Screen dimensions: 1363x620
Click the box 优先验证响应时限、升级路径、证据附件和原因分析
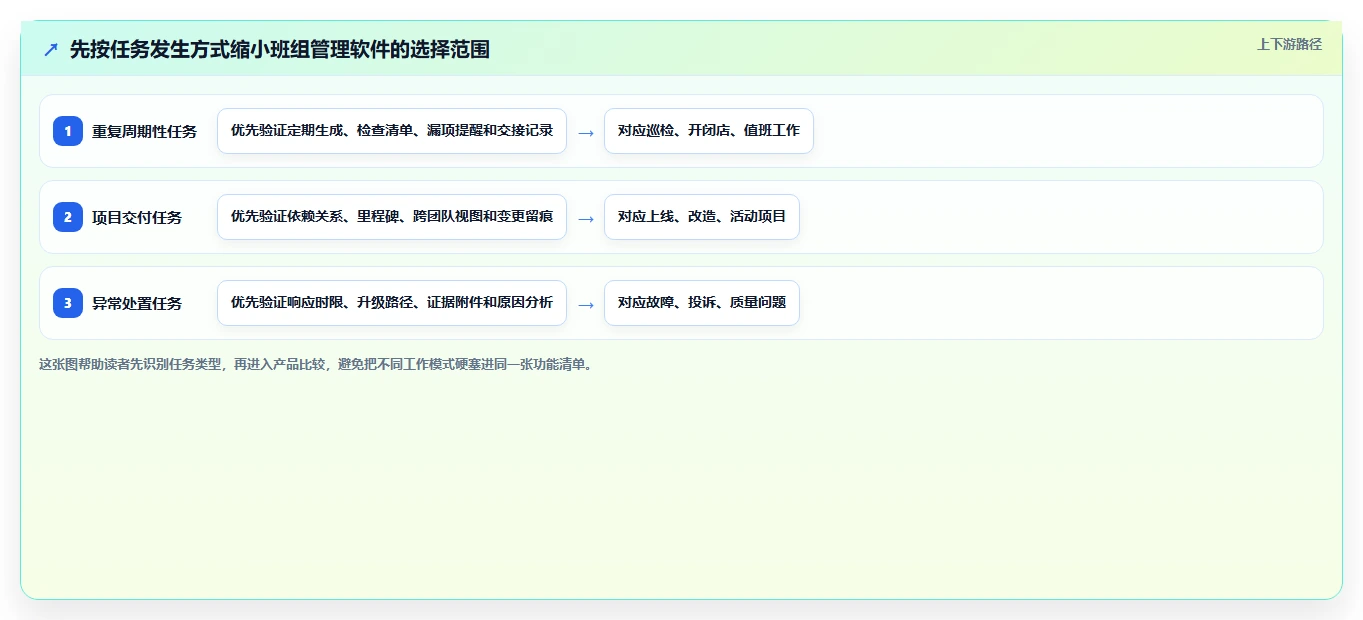[392, 303]
